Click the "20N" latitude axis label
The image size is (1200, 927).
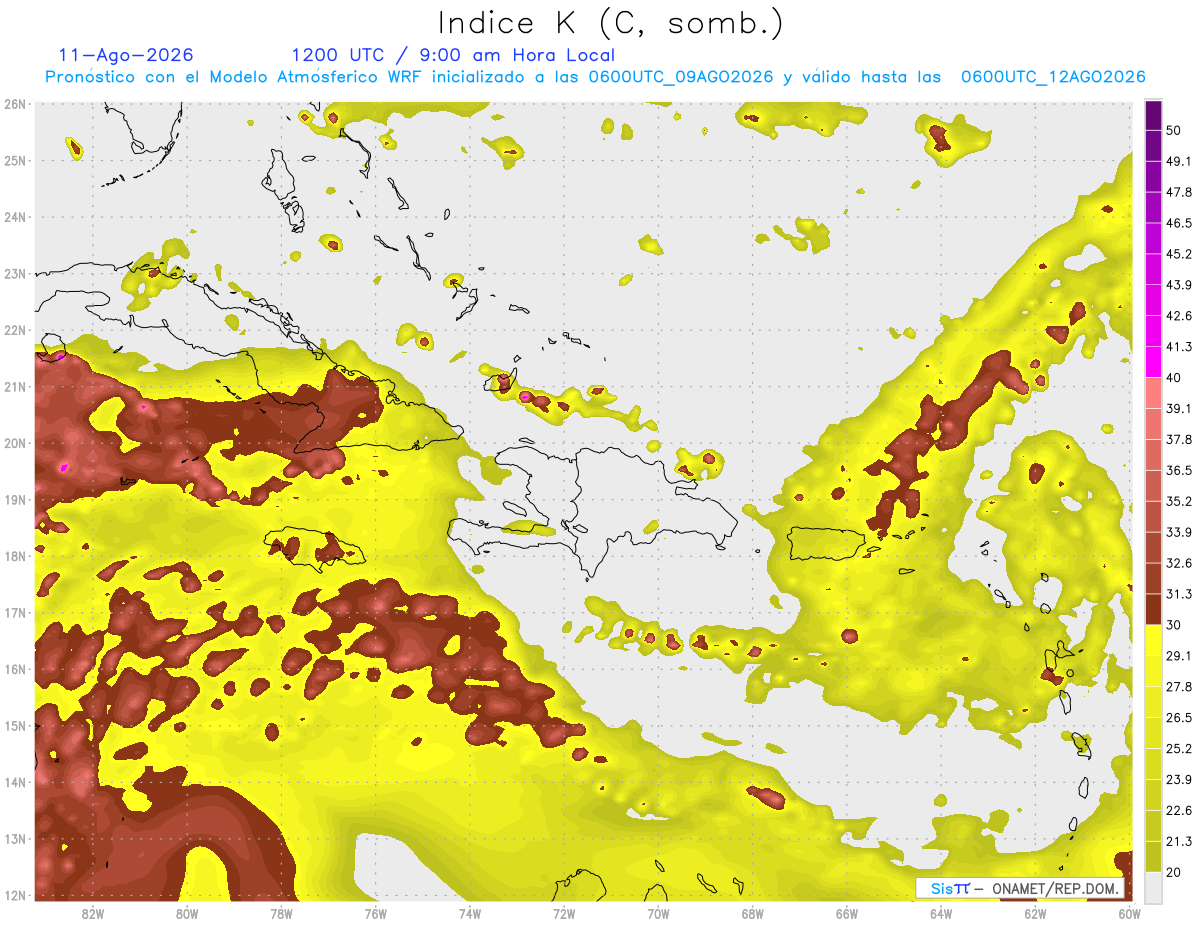14,443
